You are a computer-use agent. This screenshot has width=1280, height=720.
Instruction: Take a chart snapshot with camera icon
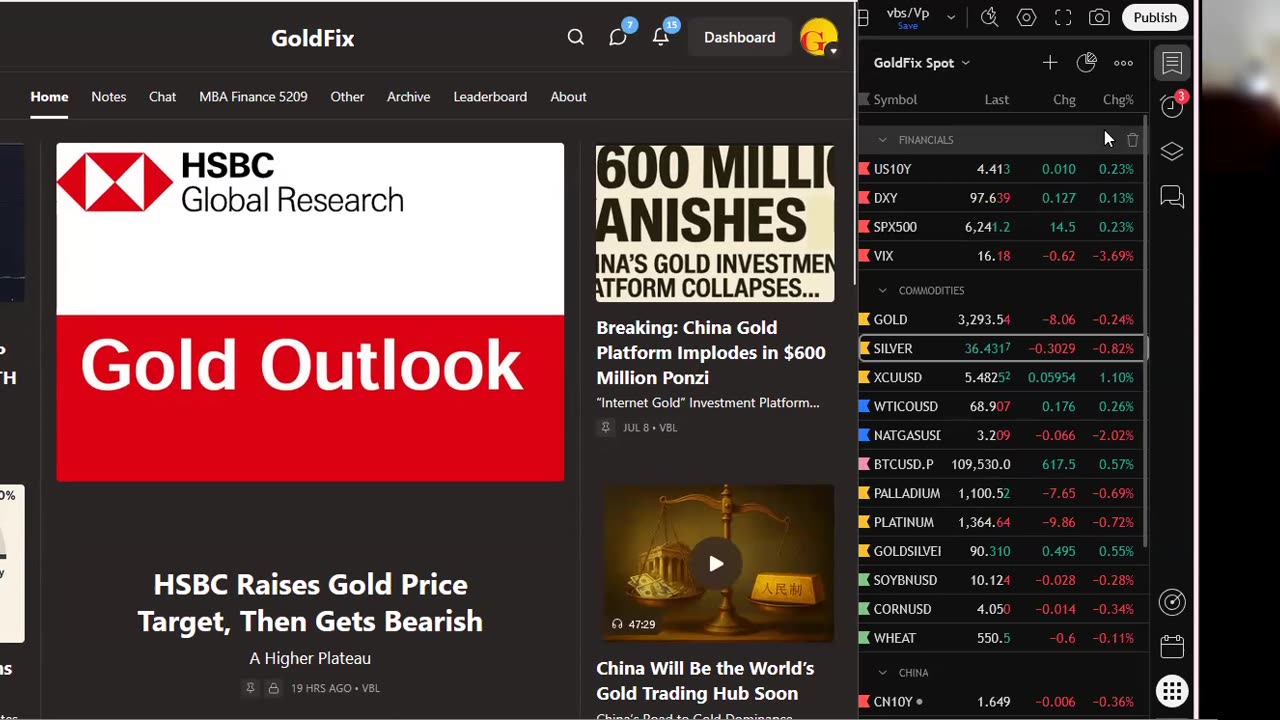(x=1099, y=17)
